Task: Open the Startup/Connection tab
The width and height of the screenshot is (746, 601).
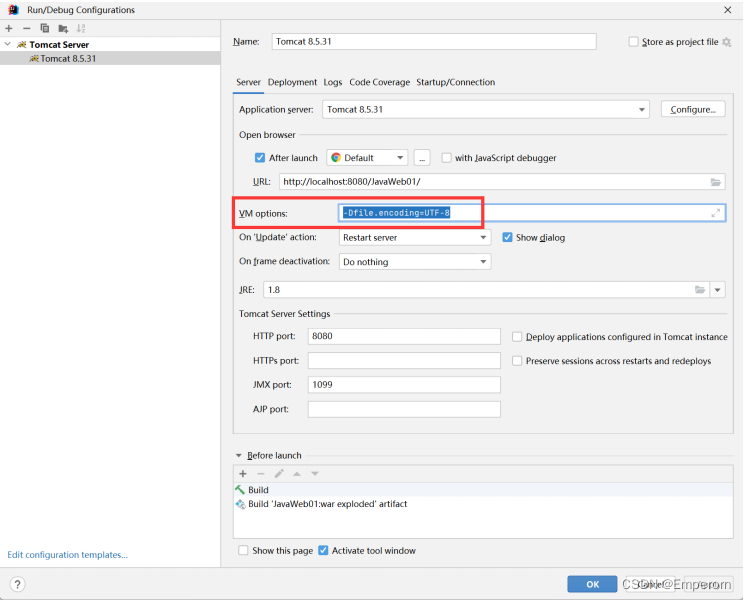Action: tap(455, 82)
